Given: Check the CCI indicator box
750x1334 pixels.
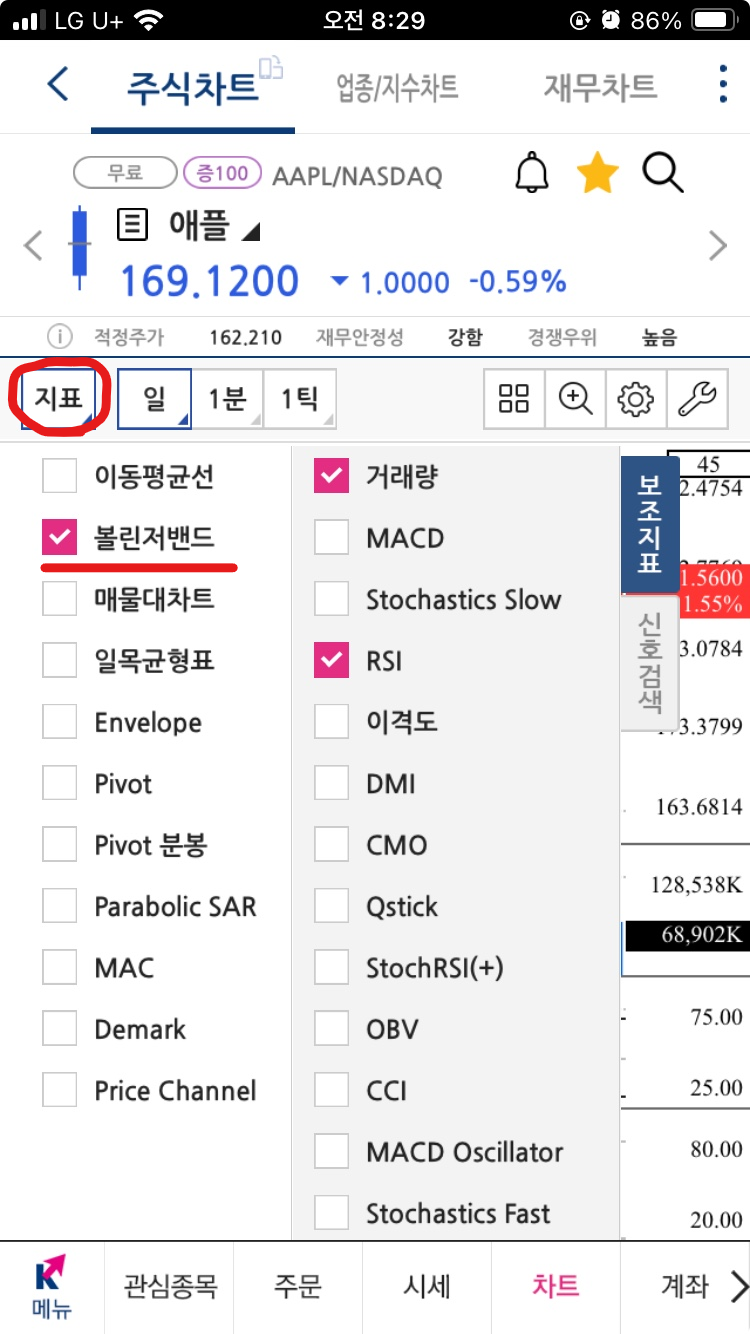Looking at the screenshot, I should tap(332, 1090).
